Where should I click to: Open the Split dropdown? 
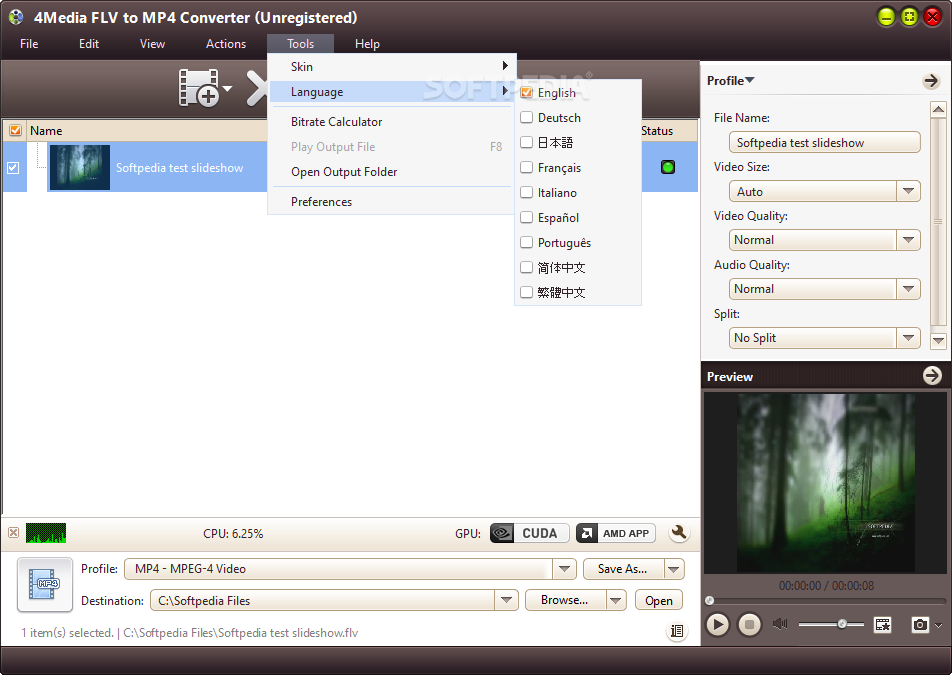click(908, 338)
